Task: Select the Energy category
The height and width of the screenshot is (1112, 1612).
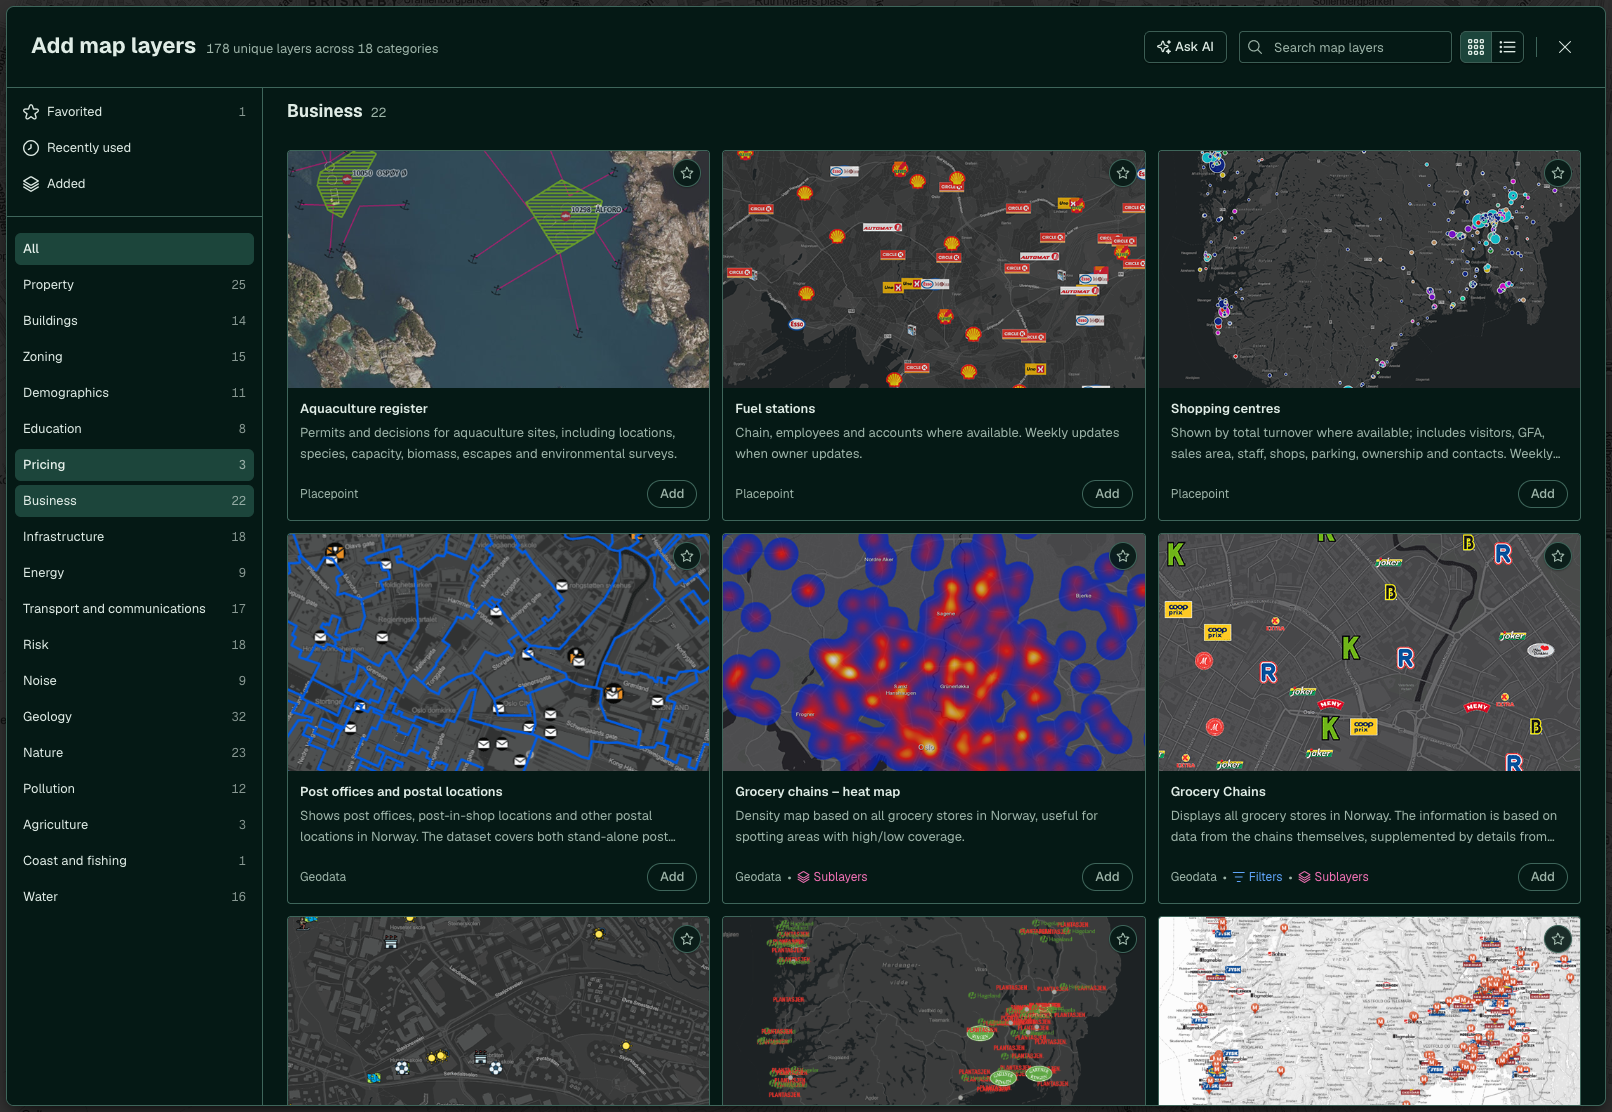Action: 134,573
